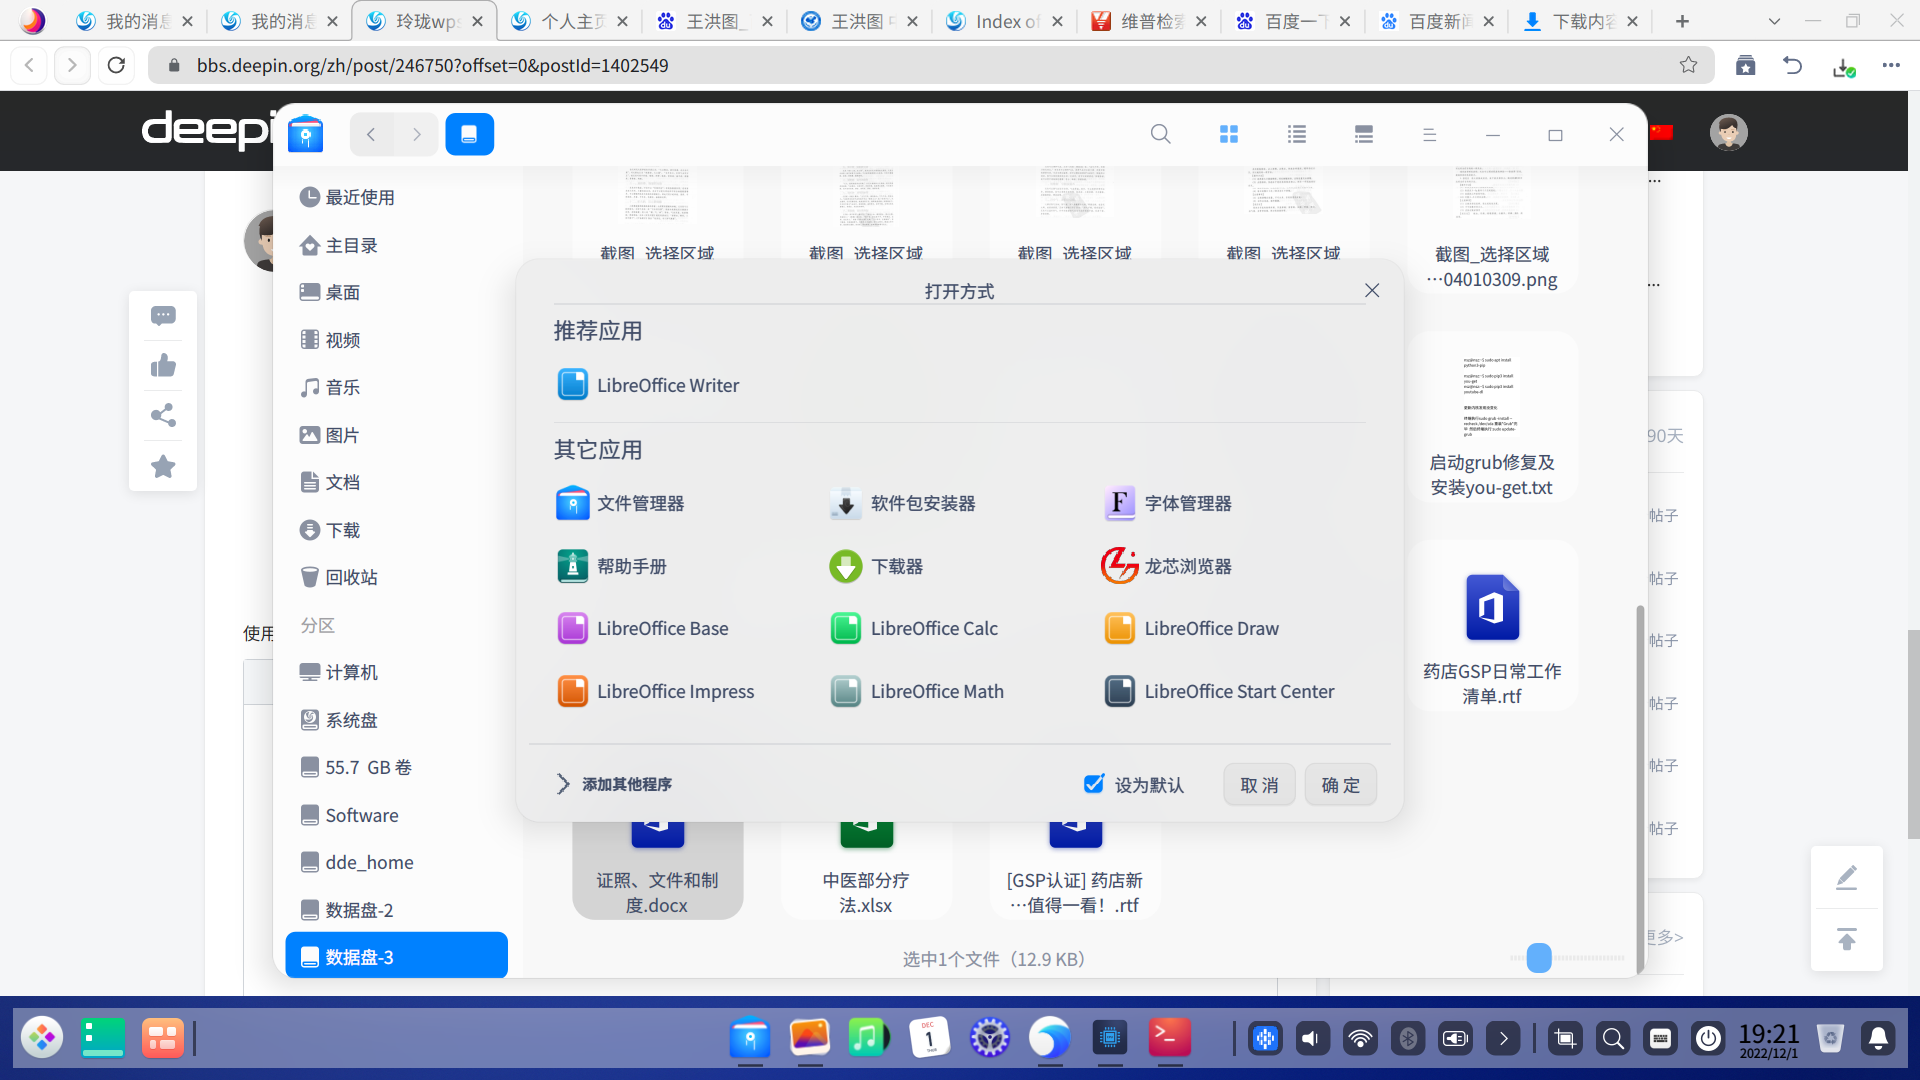
Task: Expand the system tray arrow in dock
Action: [x=1503, y=1039]
